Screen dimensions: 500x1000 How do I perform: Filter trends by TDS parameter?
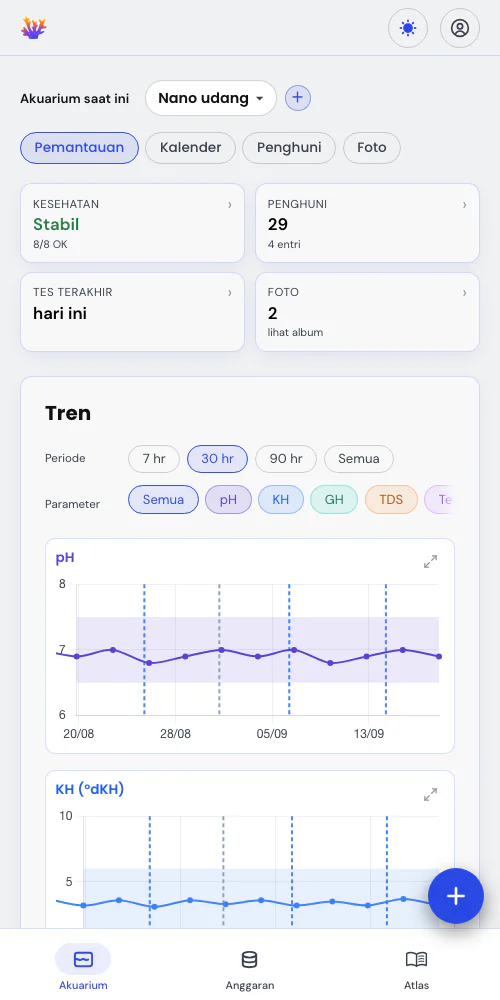pos(392,499)
